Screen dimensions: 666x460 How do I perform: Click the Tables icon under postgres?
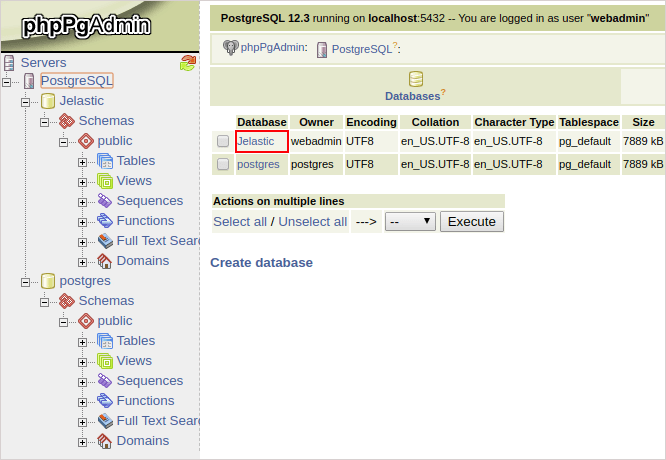click(105, 341)
